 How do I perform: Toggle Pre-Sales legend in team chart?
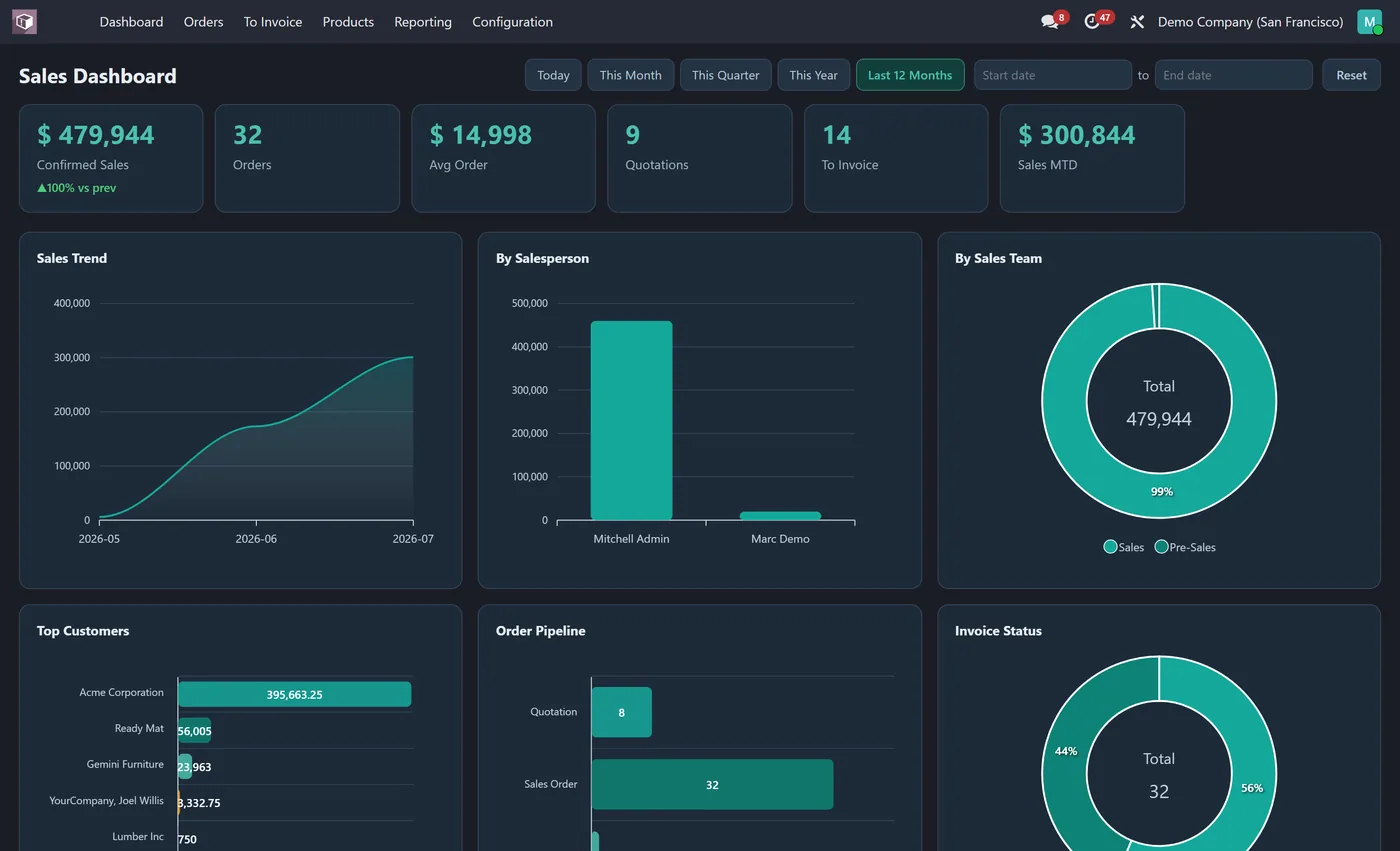click(1185, 547)
